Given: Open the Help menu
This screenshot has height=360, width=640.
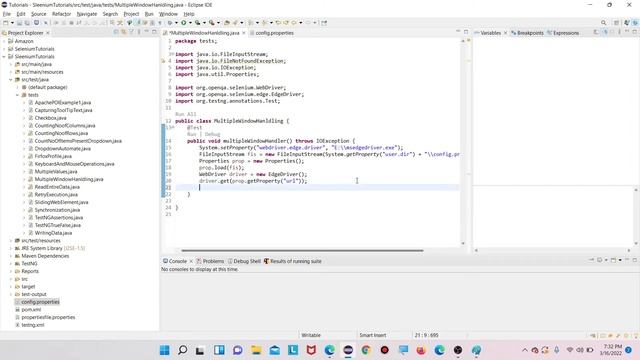Looking at the screenshot, I should 189,14.
